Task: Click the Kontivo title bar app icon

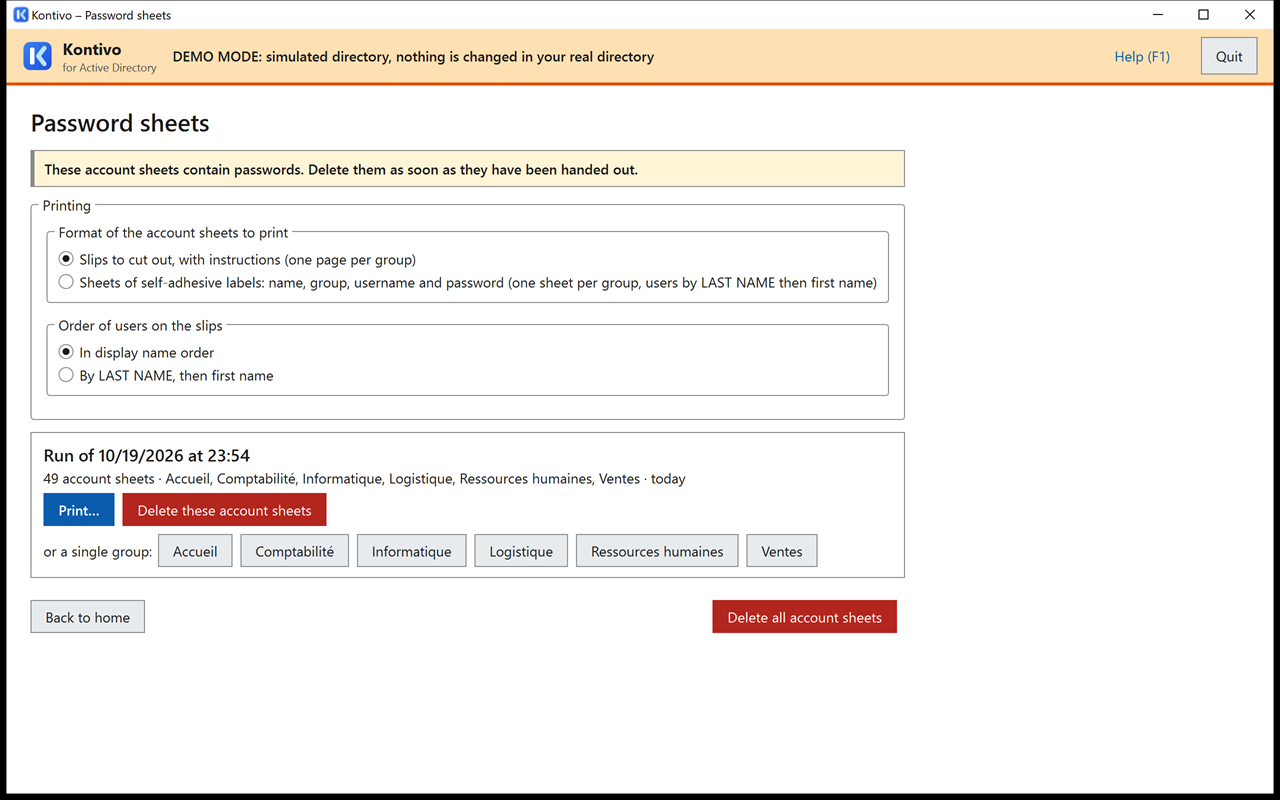Action: [20, 15]
